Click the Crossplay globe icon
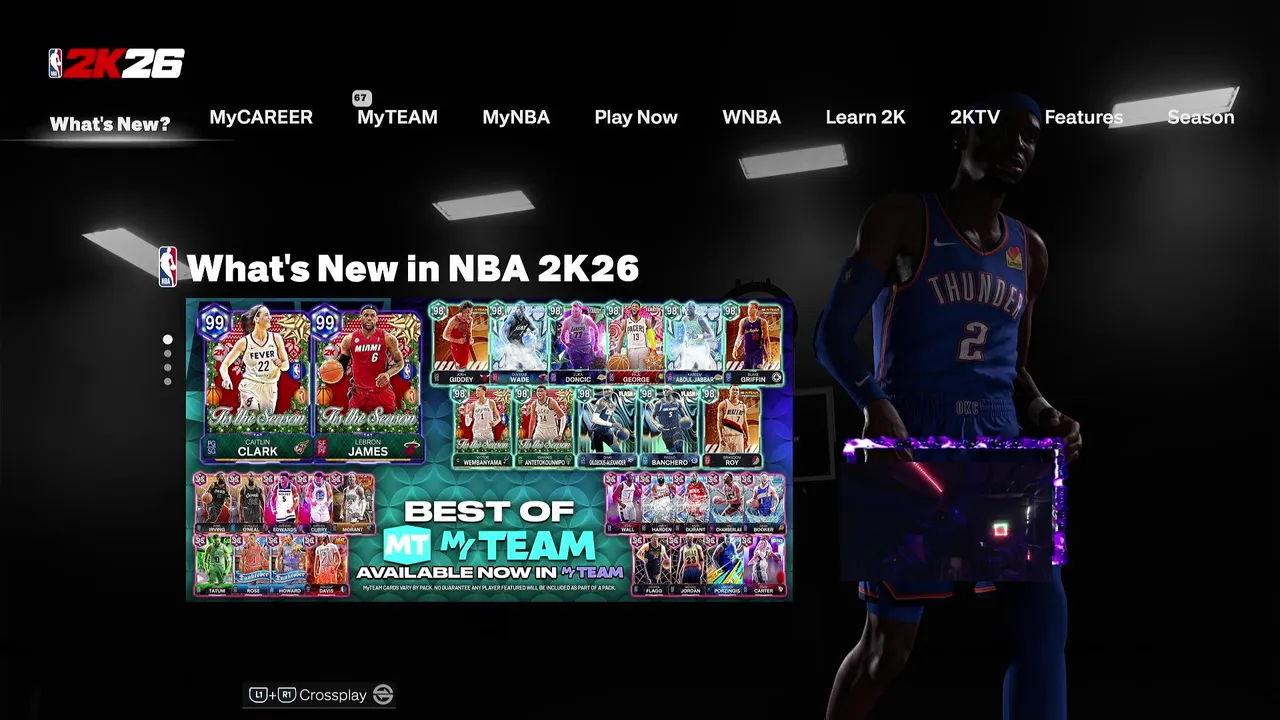 coord(383,694)
